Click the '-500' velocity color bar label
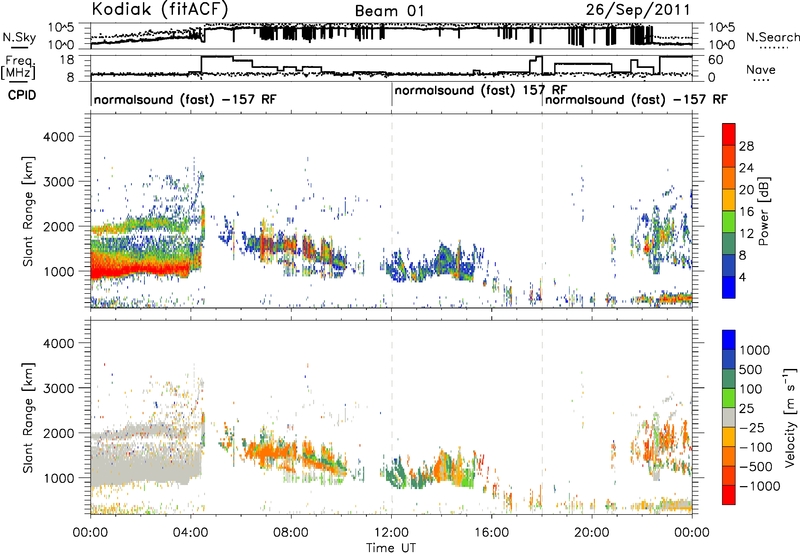The height and width of the screenshot is (554, 800). coord(756,467)
